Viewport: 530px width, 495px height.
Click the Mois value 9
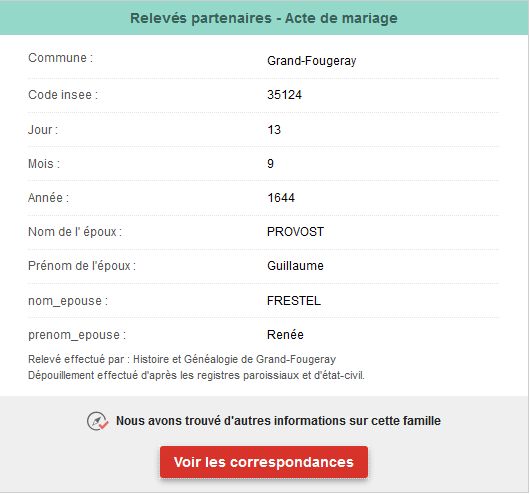point(270,164)
